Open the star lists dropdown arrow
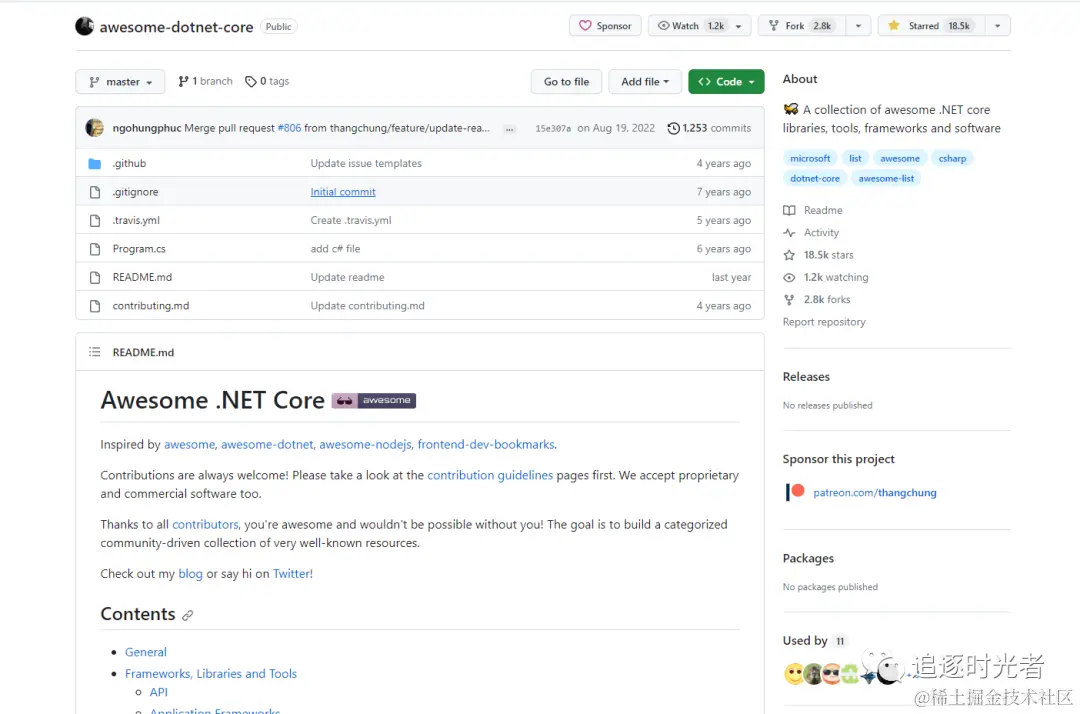 997,26
